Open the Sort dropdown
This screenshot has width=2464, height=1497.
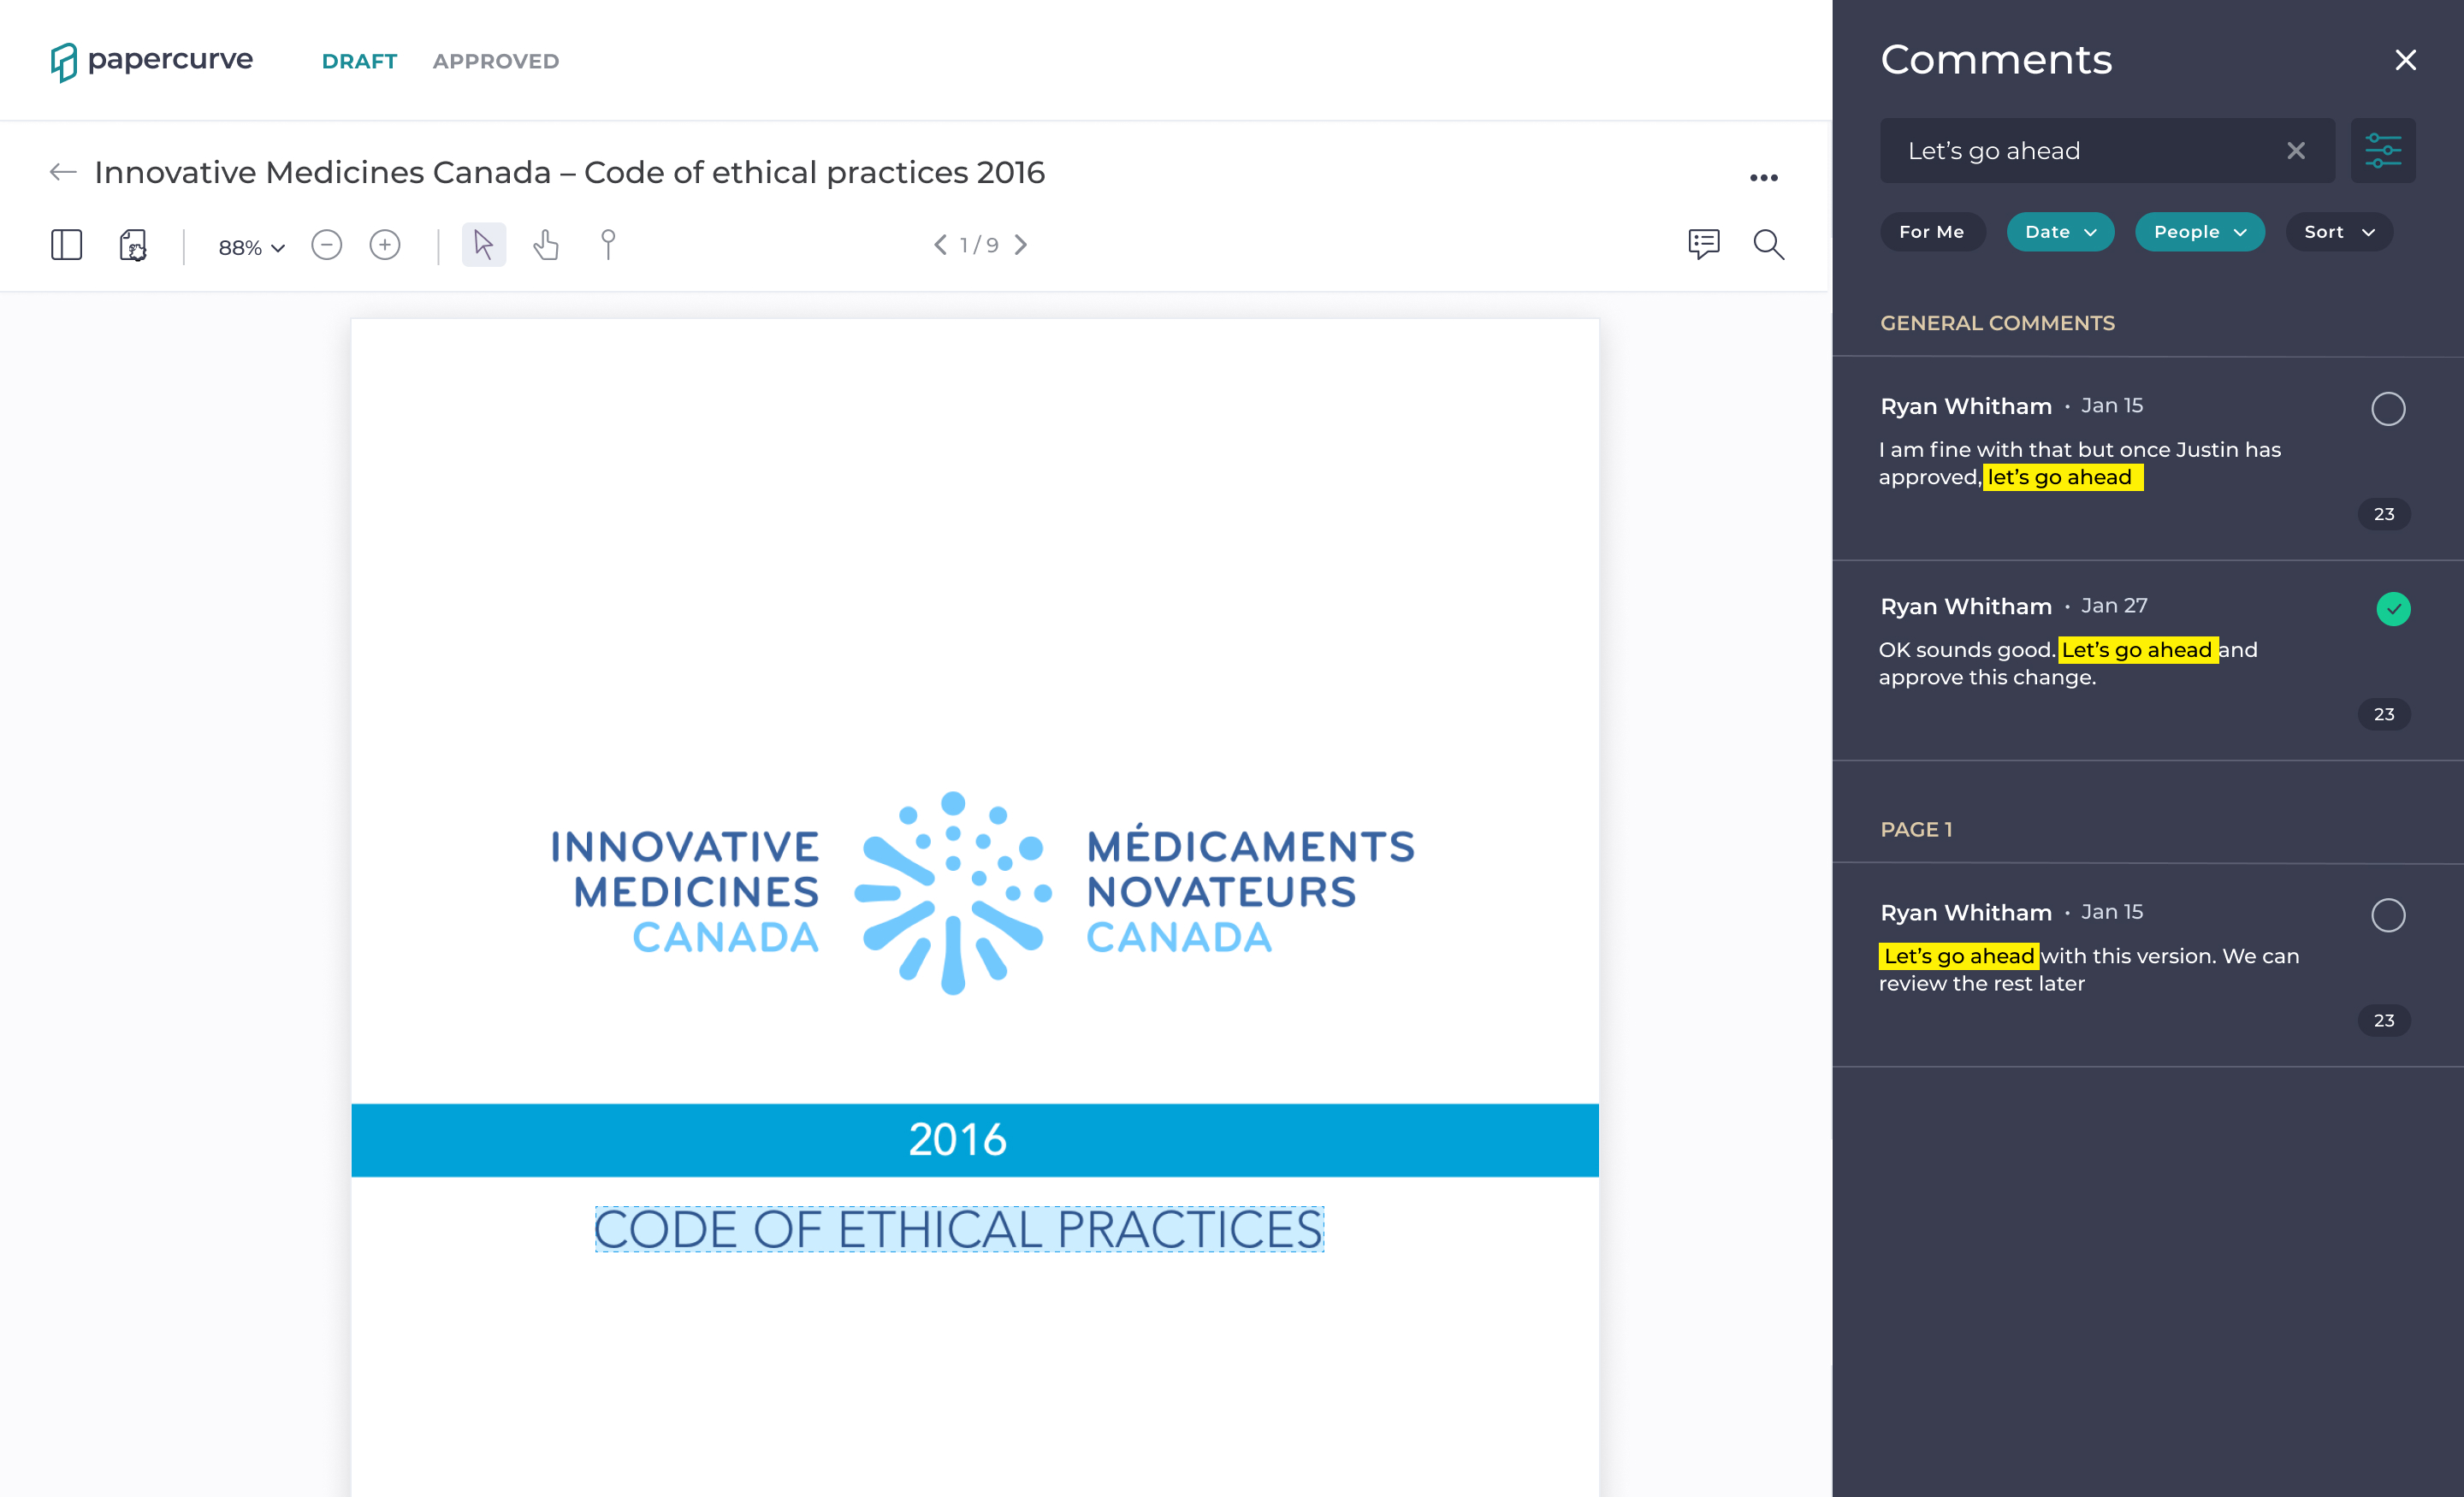(2338, 232)
